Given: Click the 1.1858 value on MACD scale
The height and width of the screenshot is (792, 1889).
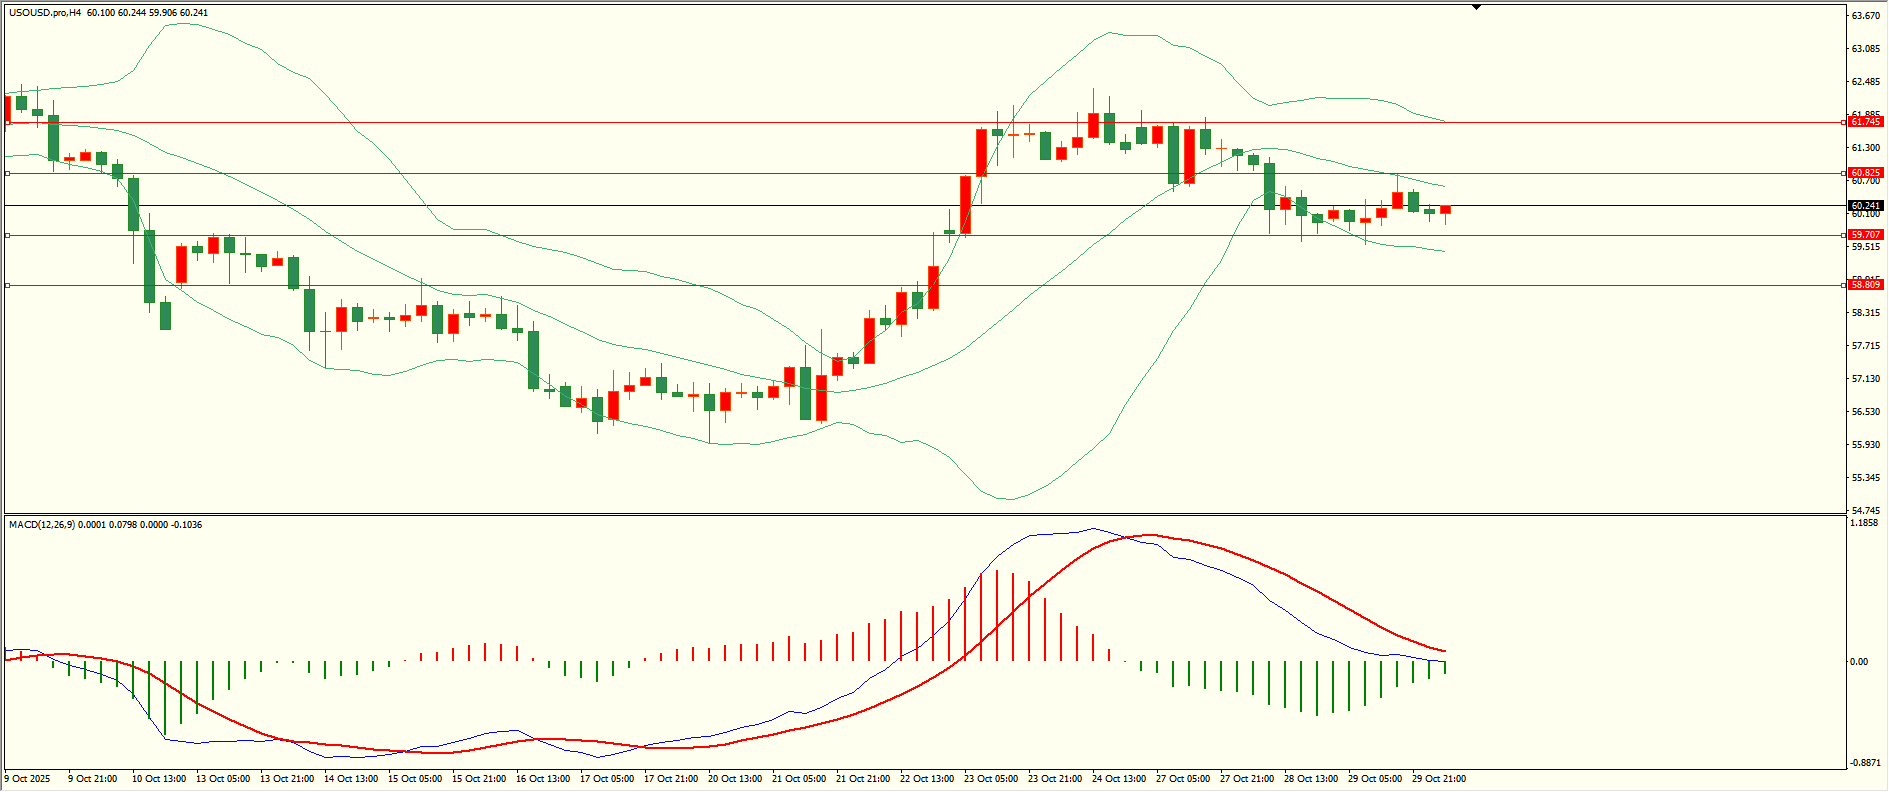Looking at the screenshot, I should pos(1864,523).
